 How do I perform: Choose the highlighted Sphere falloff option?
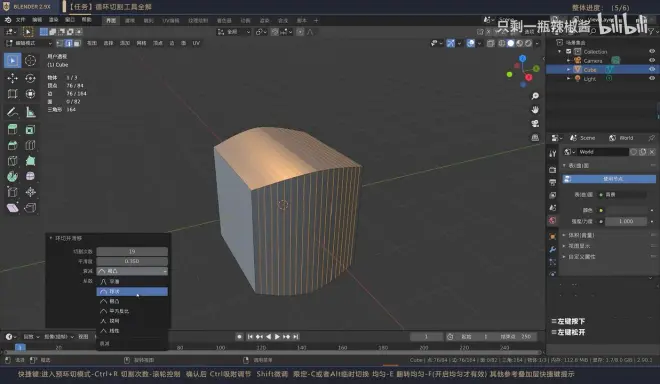pos(132,291)
